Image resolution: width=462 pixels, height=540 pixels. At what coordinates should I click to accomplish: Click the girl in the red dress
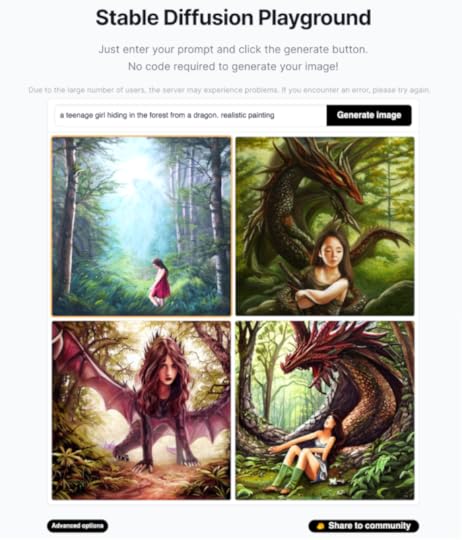[160, 282]
